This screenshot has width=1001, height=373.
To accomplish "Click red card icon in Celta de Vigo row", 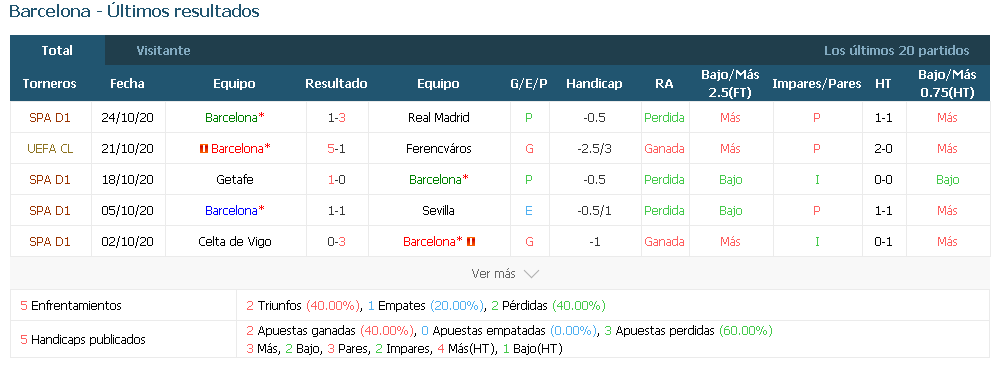I will click(x=472, y=241).
